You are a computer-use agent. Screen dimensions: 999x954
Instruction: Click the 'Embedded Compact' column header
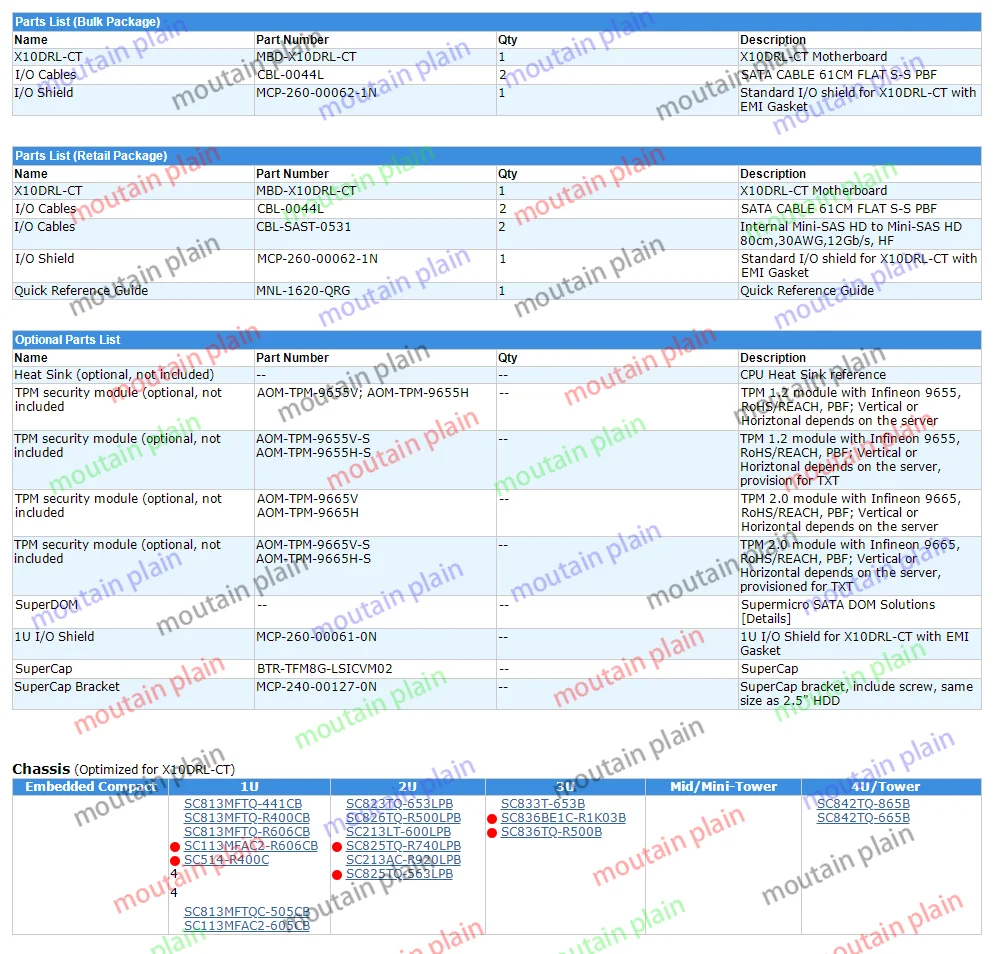[90, 786]
